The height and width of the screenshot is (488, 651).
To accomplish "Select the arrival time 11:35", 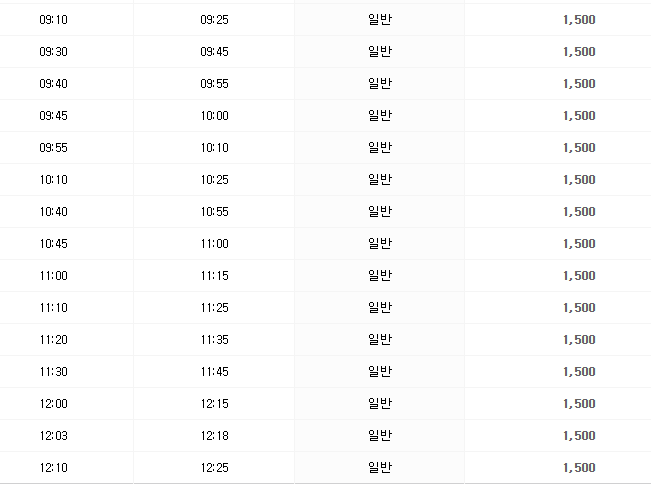I will point(214,340).
